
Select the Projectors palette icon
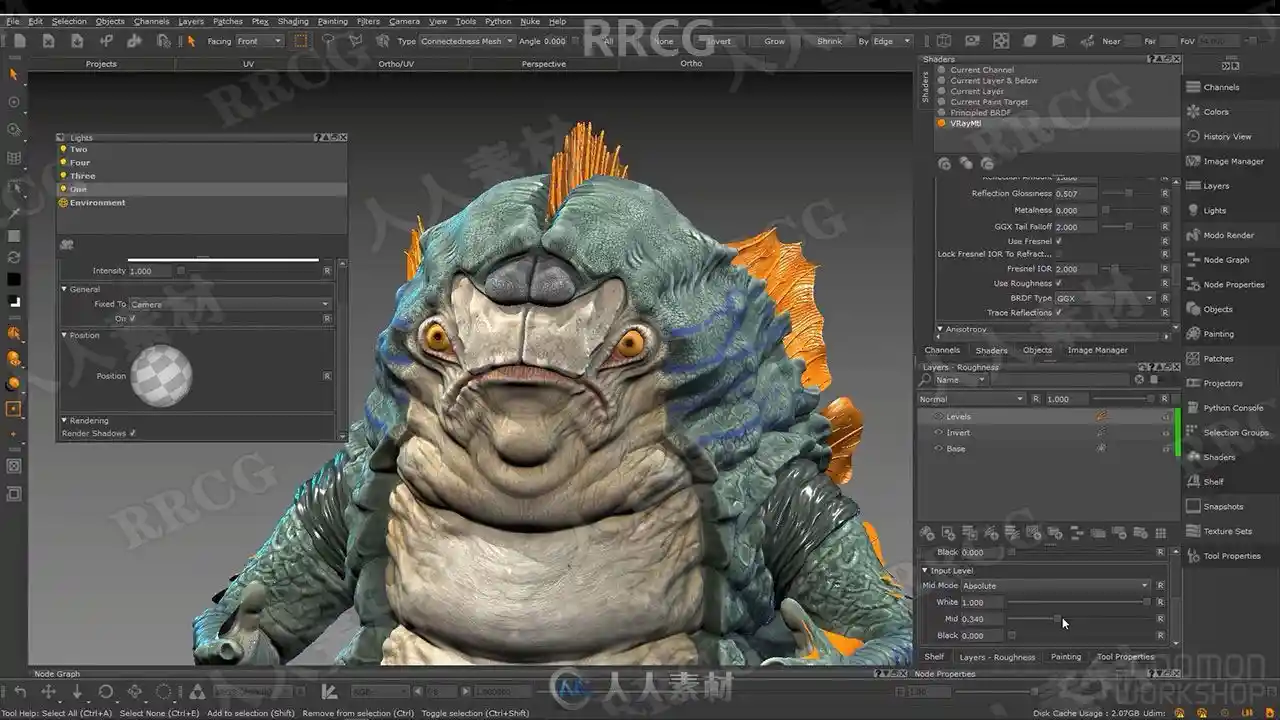click(1193, 383)
